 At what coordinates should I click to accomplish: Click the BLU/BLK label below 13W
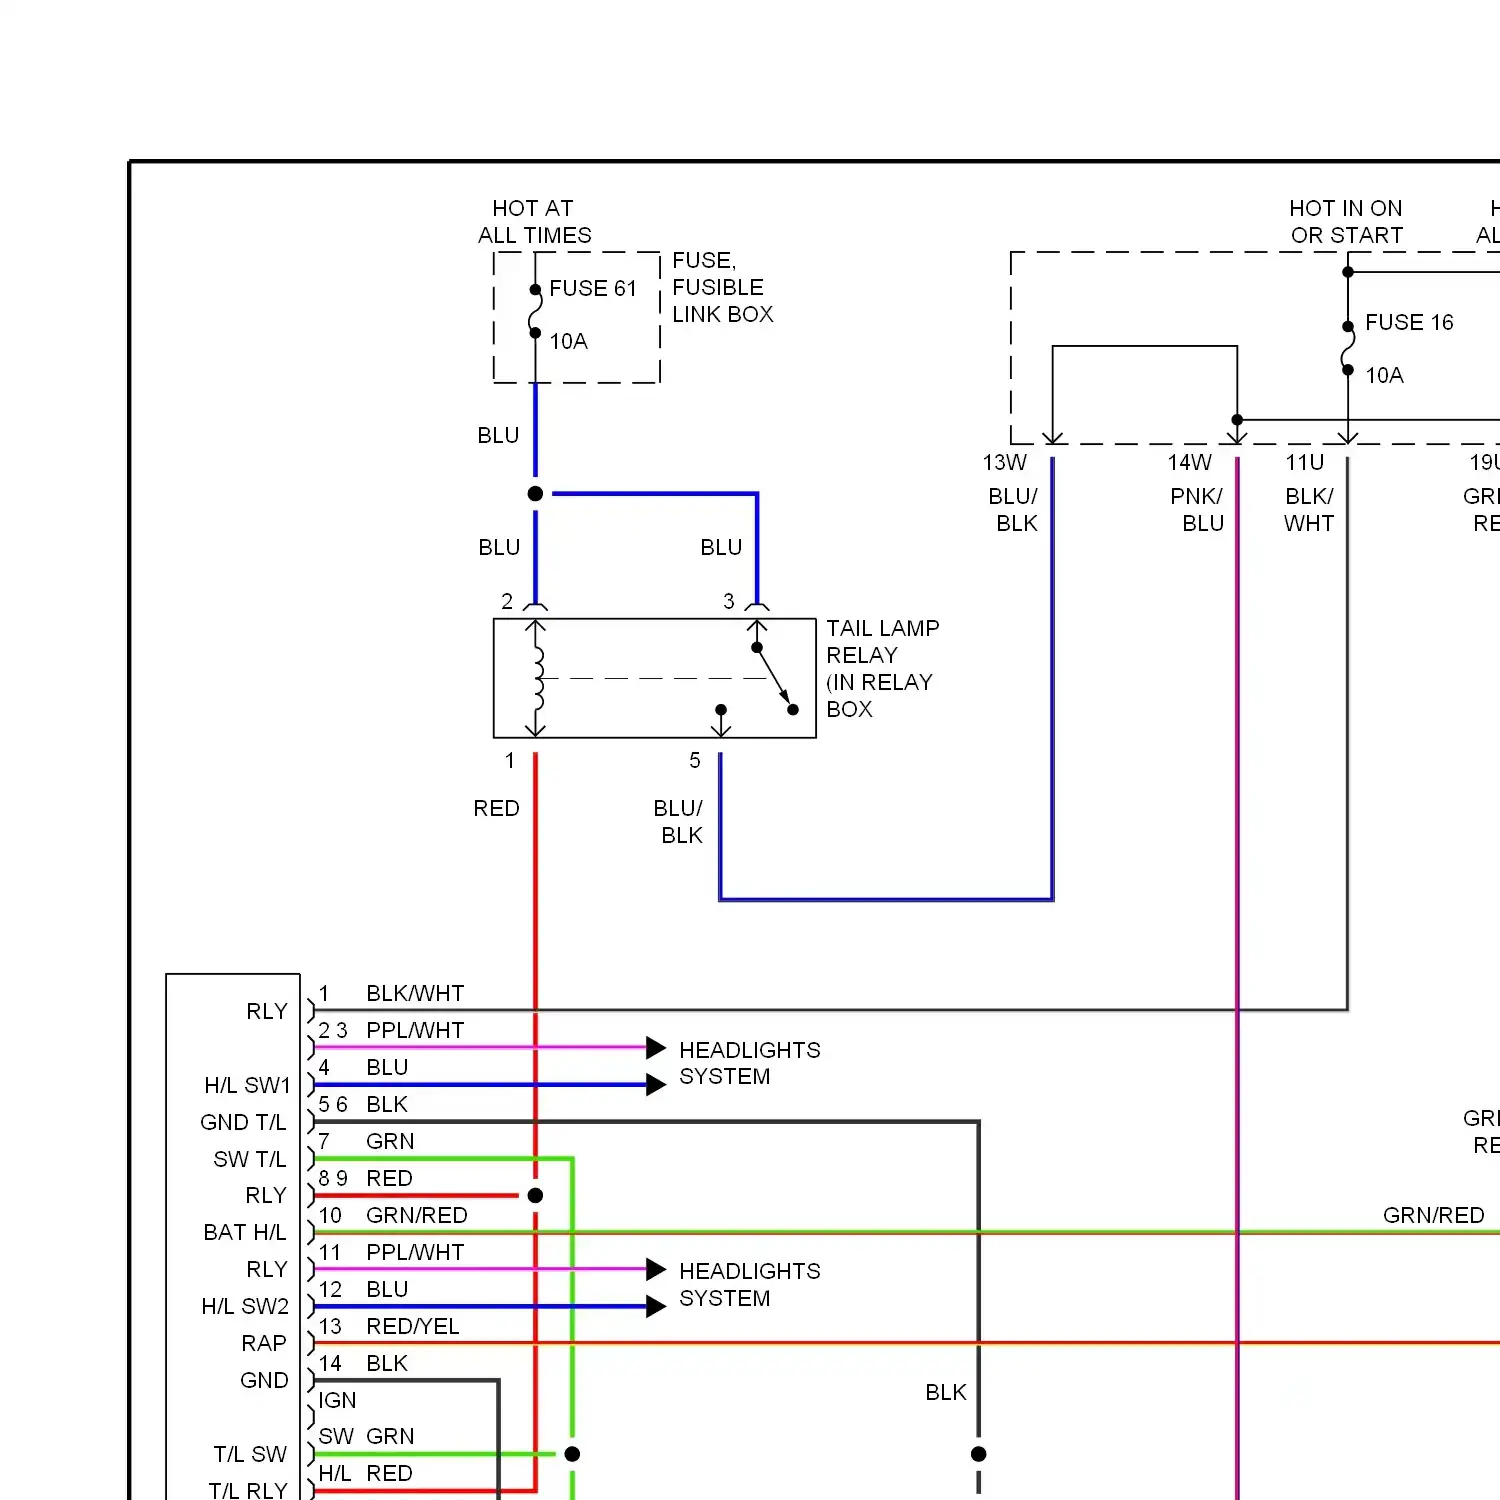[x=1014, y=510]
